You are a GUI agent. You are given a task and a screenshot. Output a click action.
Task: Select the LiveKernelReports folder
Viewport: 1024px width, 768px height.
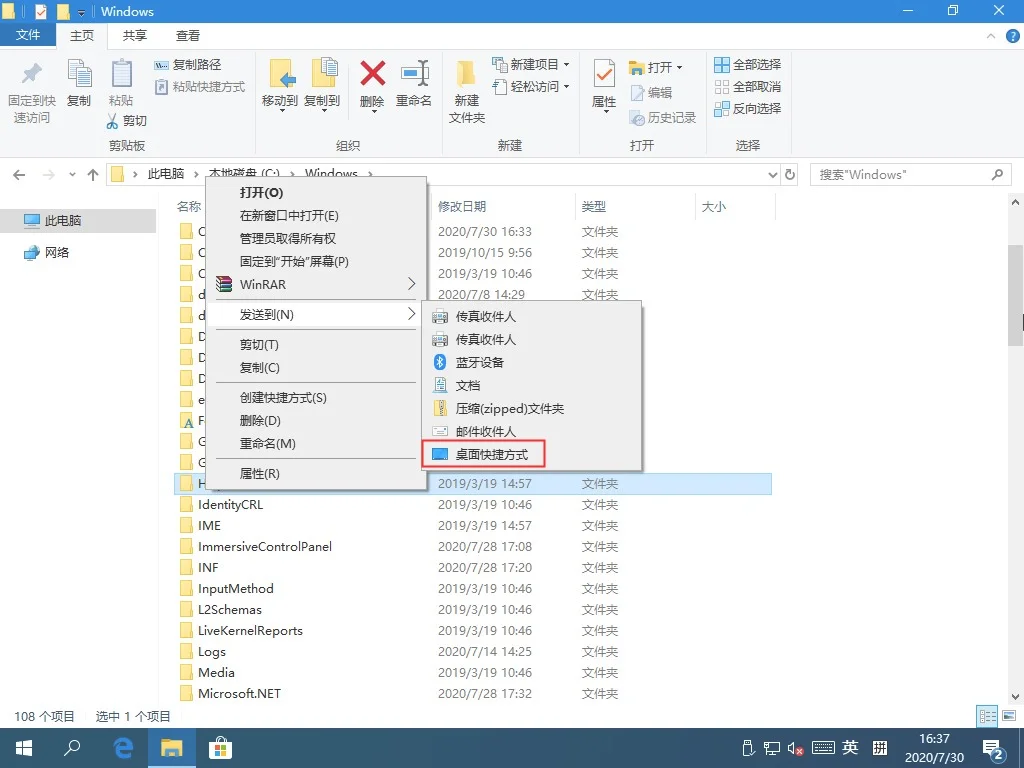[x=250, y=631]
